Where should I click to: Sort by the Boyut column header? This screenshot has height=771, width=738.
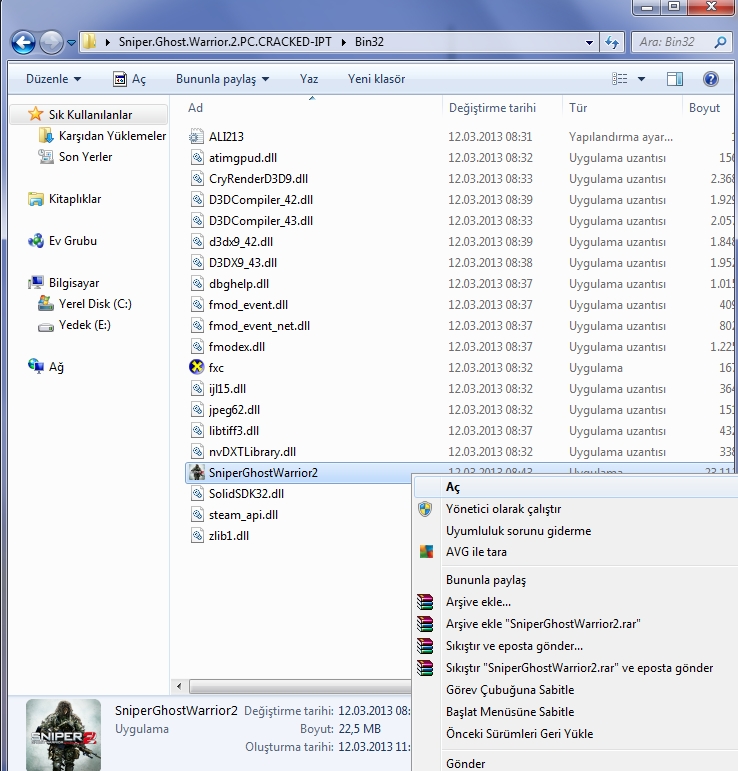[704, 108]
